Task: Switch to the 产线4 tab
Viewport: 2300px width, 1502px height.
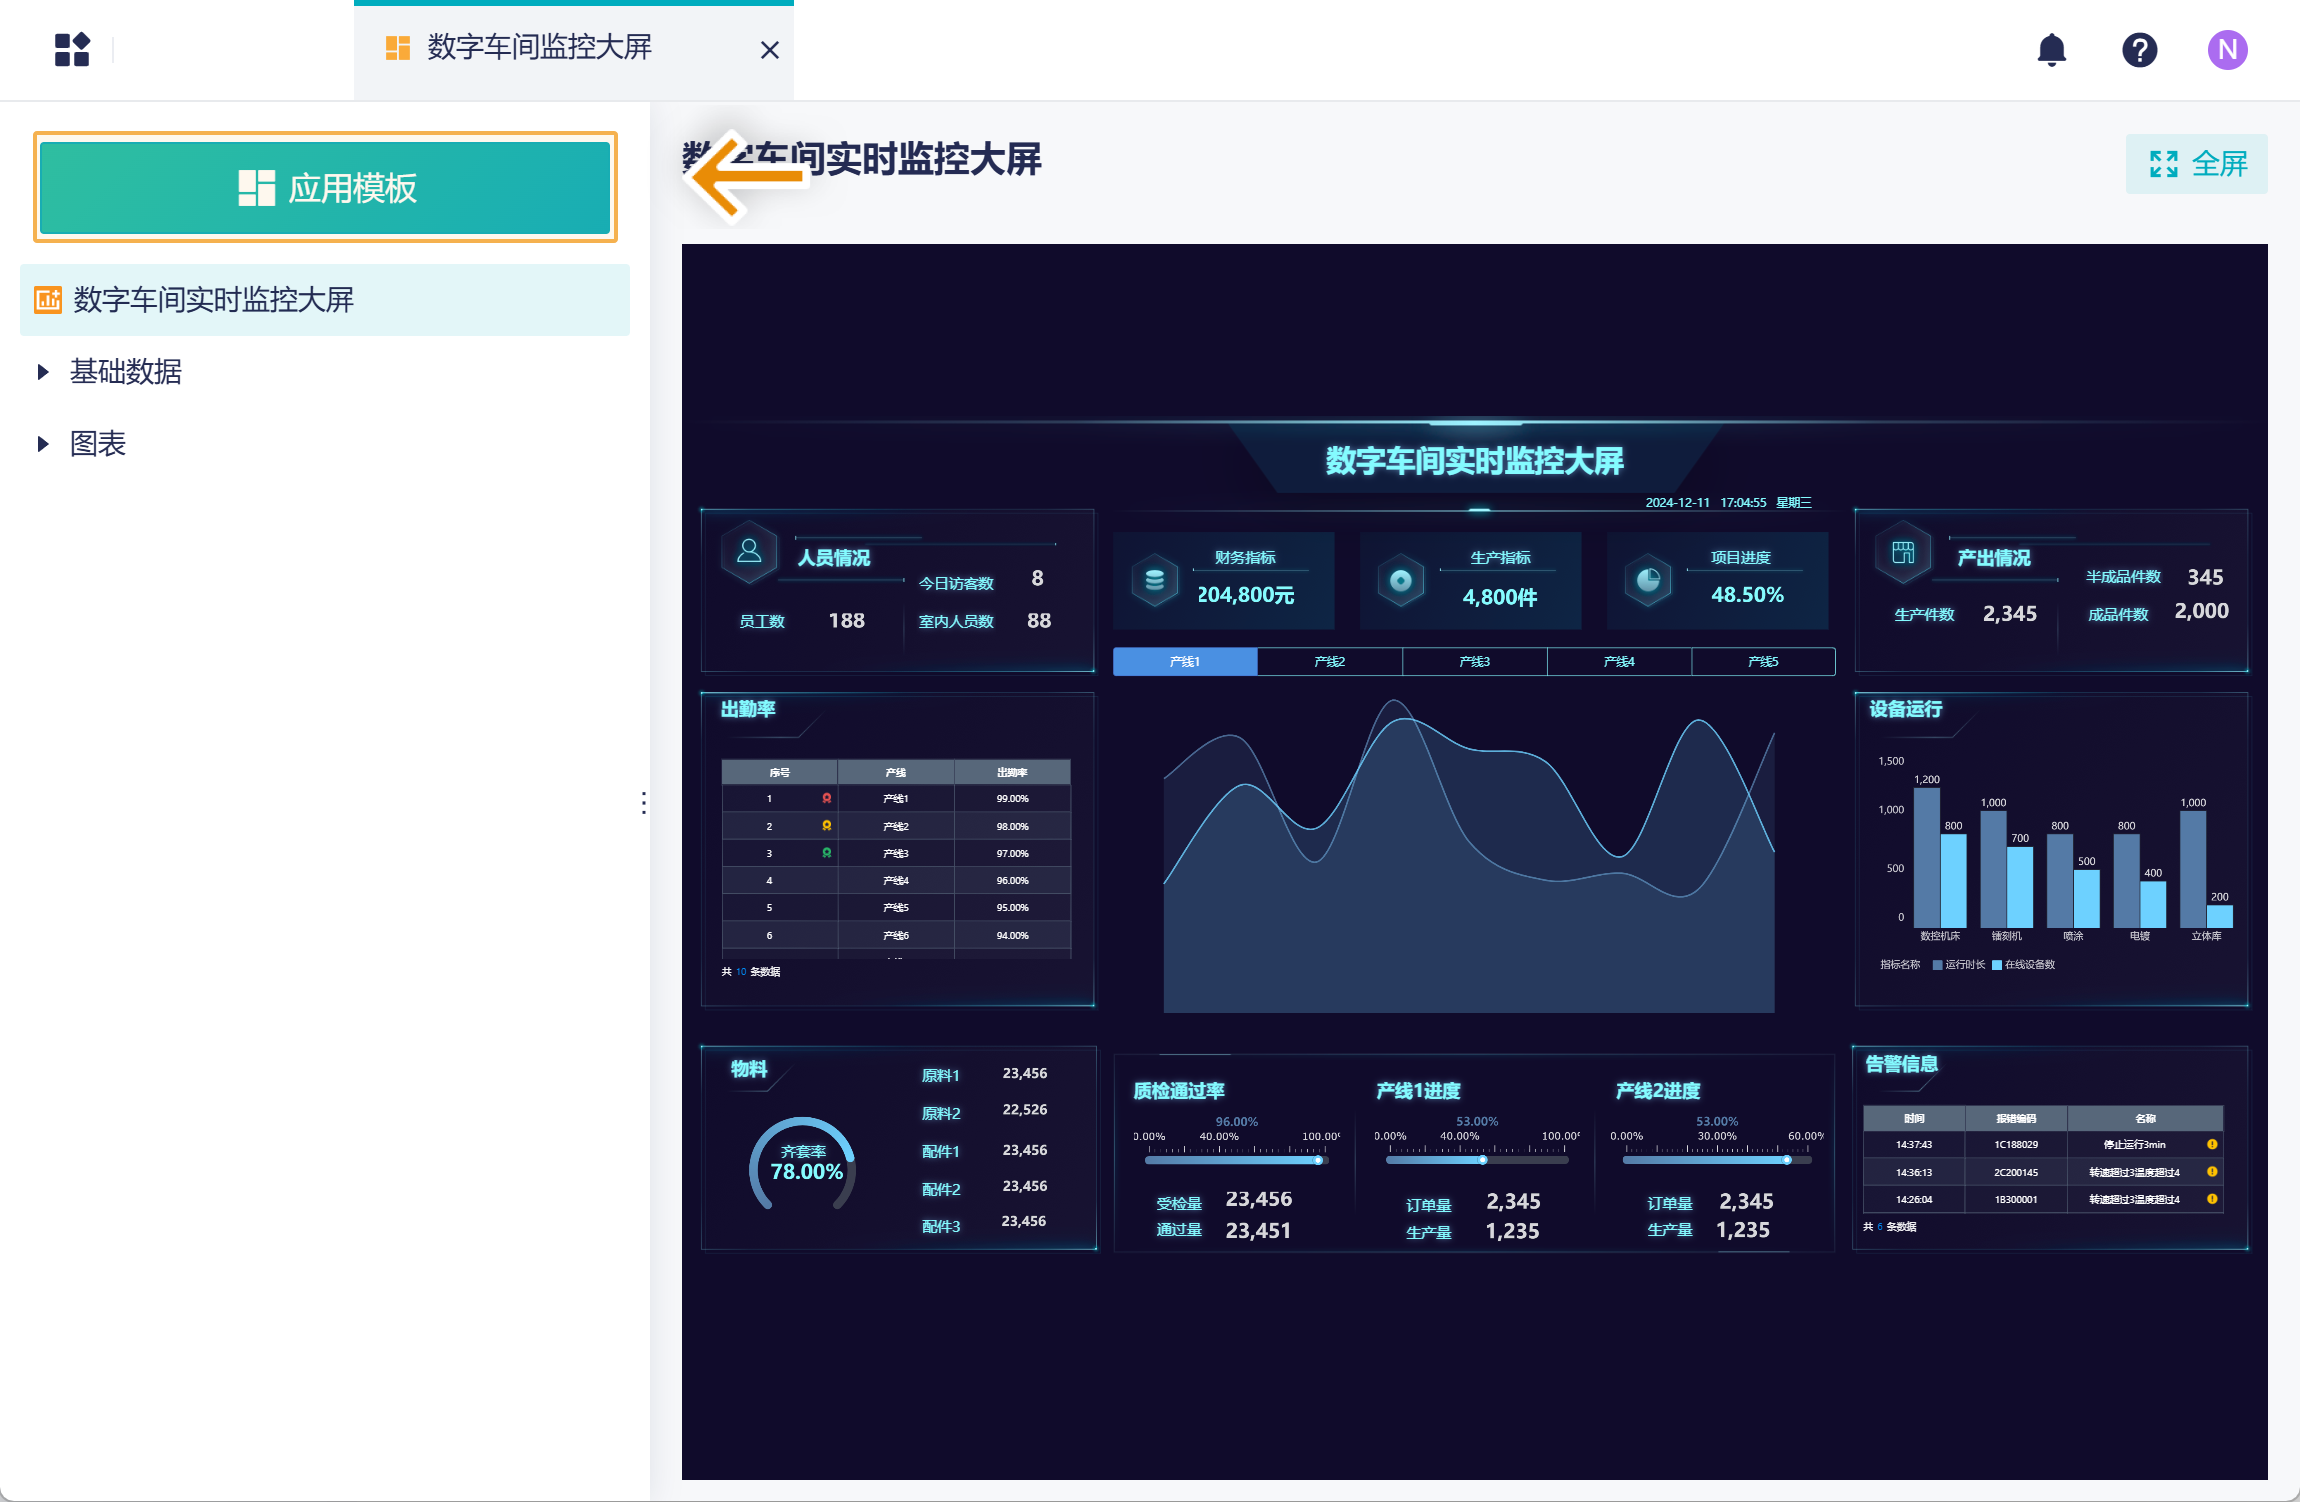Action: coord(1618,662)
